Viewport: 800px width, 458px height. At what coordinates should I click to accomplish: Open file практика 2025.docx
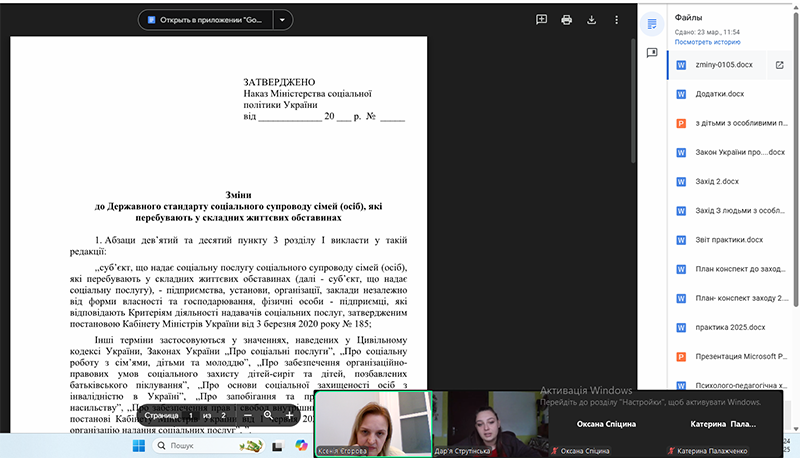coord(730,327)
